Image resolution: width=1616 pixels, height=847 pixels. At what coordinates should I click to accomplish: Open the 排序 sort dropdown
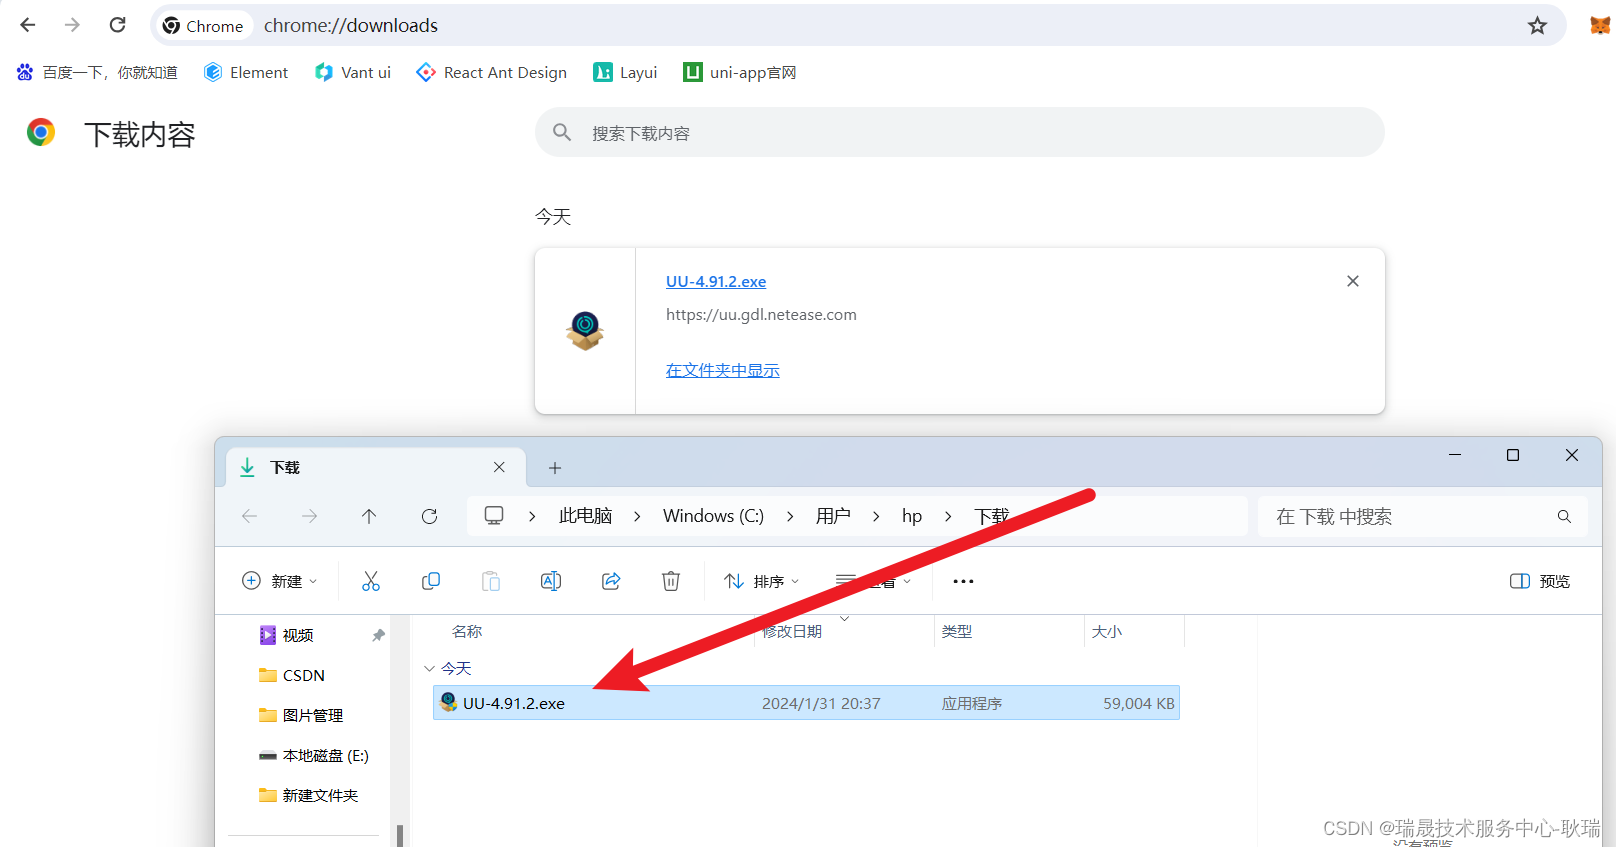tap(762, 581)
